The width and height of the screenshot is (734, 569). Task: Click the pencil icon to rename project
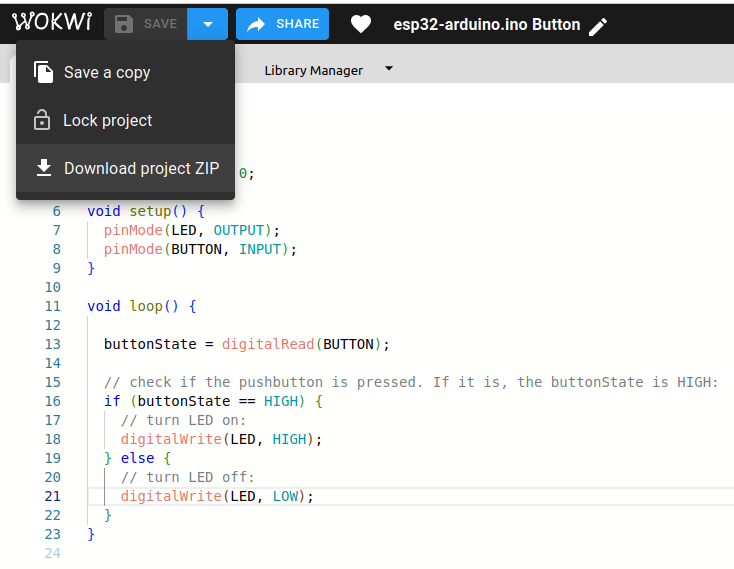coord(598,26)
